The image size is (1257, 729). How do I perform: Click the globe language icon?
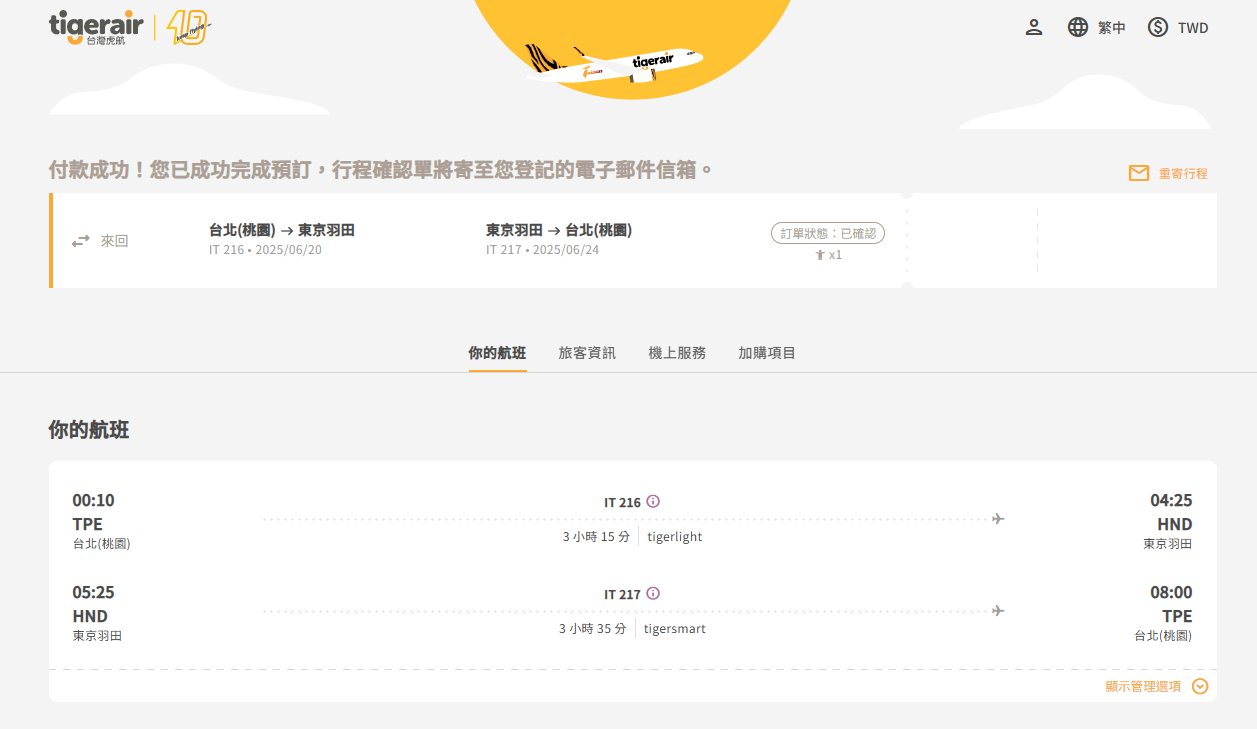pos(1078,28)
